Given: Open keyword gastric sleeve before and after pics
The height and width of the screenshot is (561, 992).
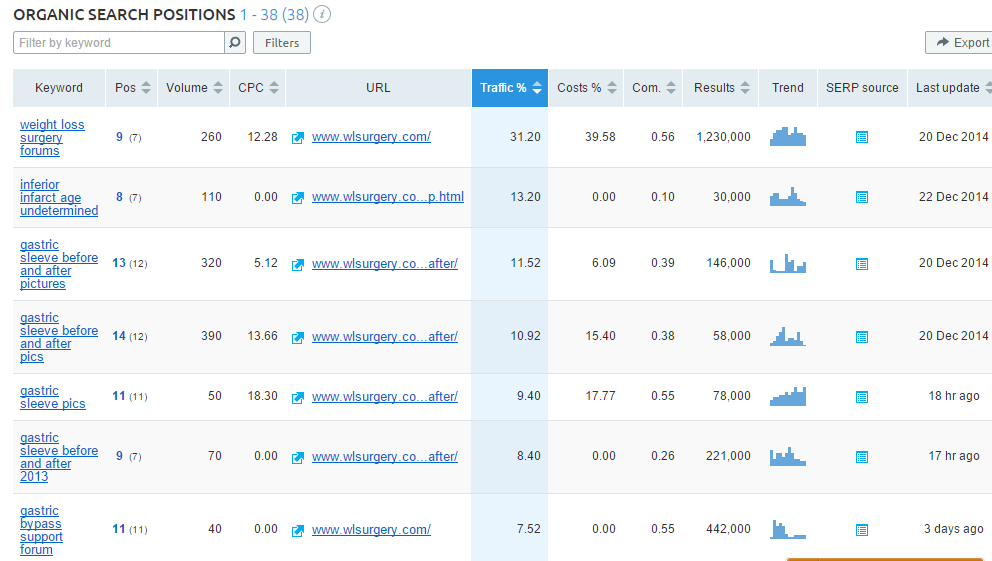Looking at the screenshot, I should coord(59,337).
